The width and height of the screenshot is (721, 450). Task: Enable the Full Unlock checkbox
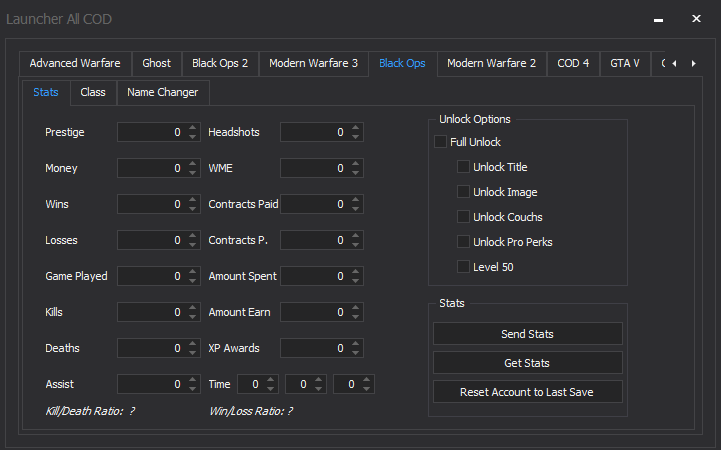(x=441, y=142)
